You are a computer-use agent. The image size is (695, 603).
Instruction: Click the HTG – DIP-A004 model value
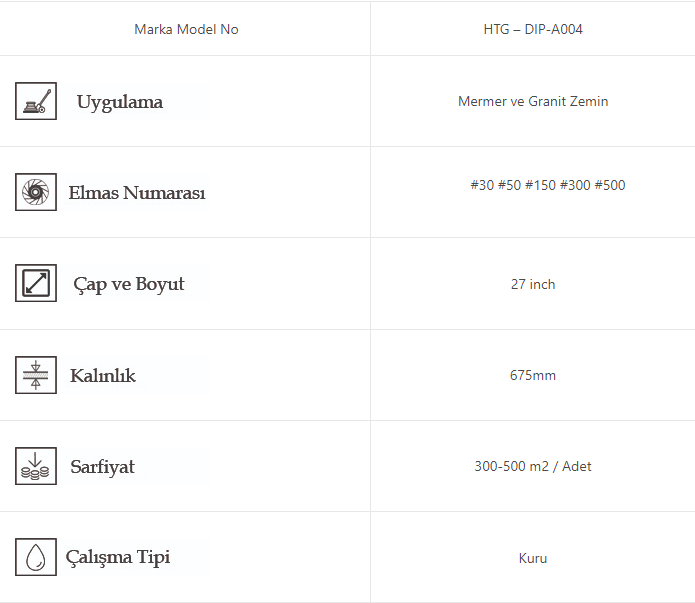pyautogui.click(x=532, y=29)
